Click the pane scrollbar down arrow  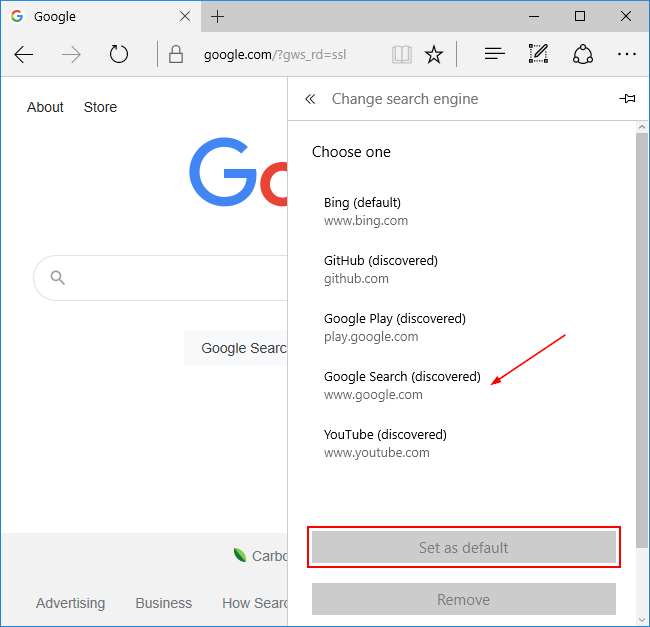point(642,620)
